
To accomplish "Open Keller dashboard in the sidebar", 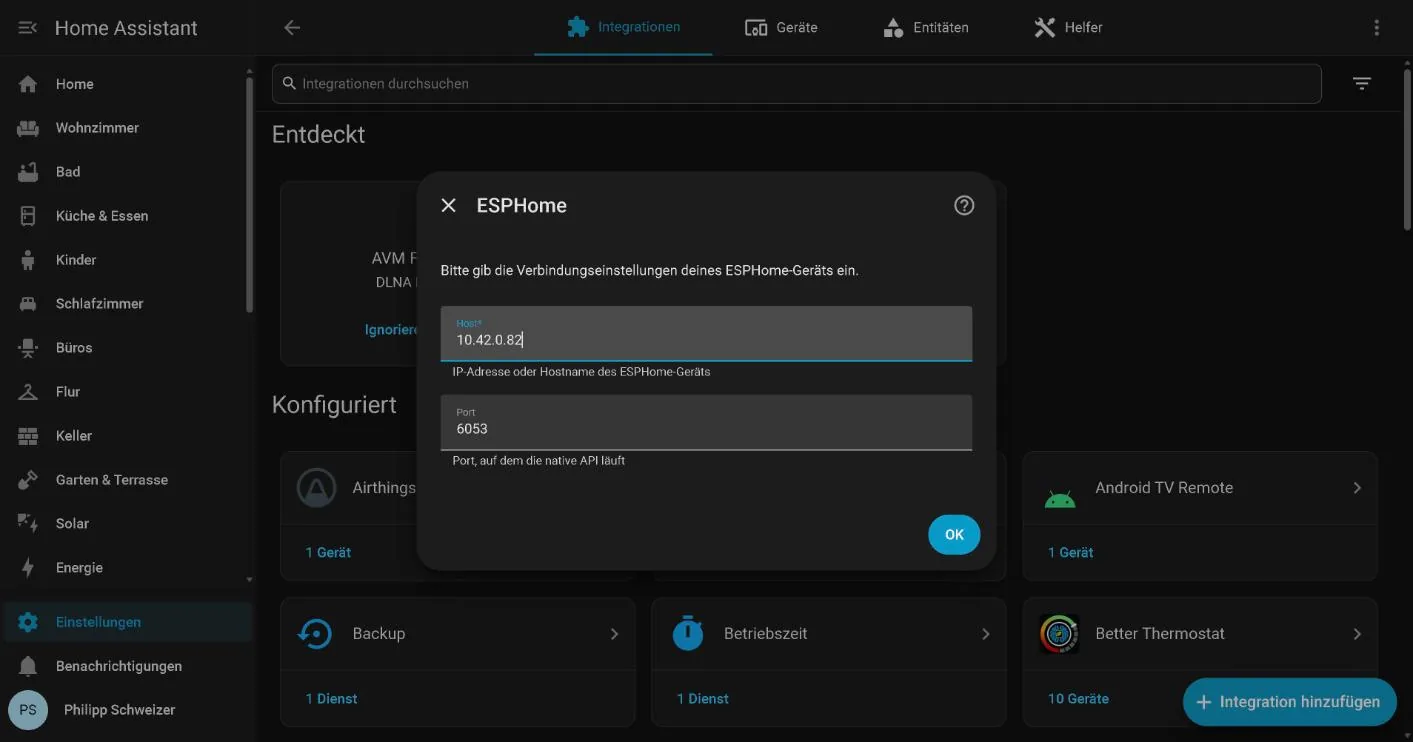I will coord(126,436).
